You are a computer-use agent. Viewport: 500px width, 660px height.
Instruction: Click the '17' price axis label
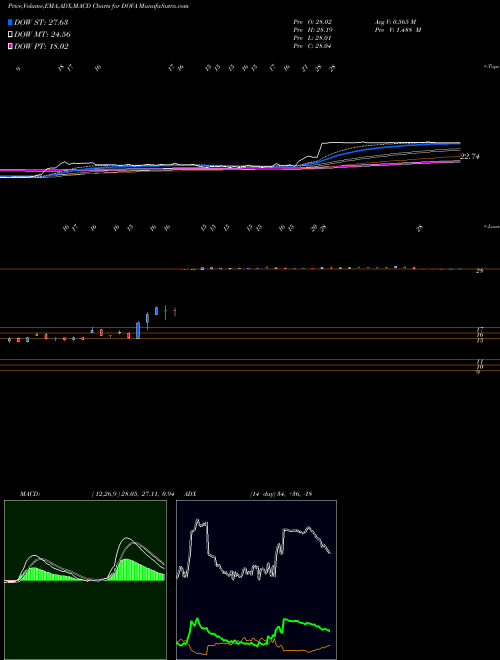pyautogui.click(x=480, y=330)
